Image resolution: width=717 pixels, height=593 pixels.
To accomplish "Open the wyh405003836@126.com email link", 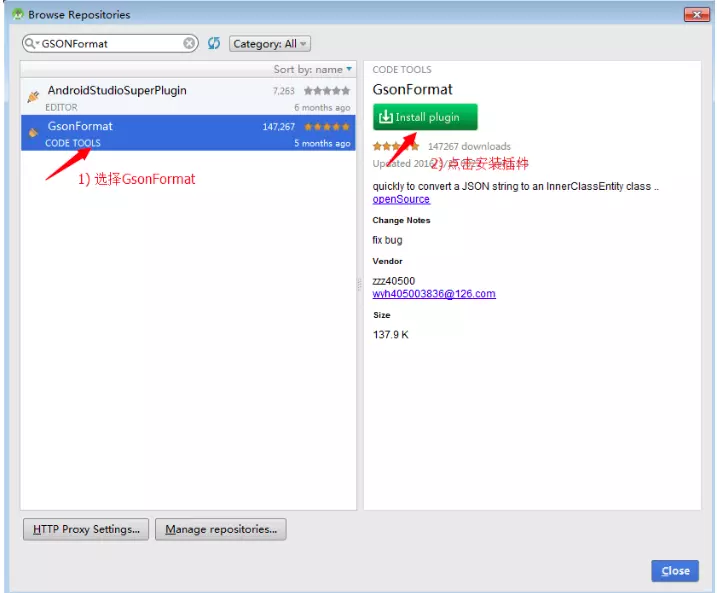I will pyautogui.click(x=434, y=294).
